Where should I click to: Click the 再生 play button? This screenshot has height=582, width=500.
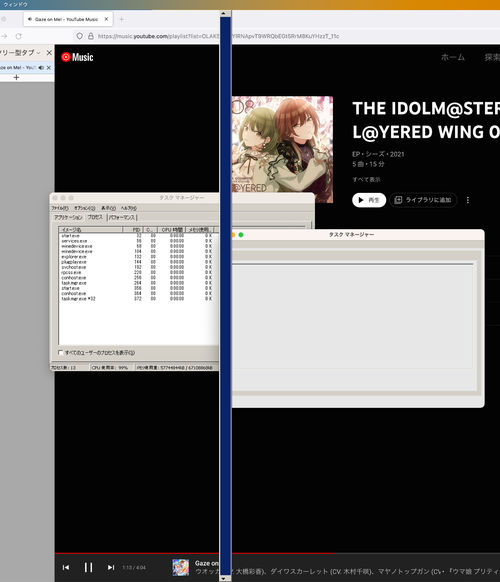point(369,200)
